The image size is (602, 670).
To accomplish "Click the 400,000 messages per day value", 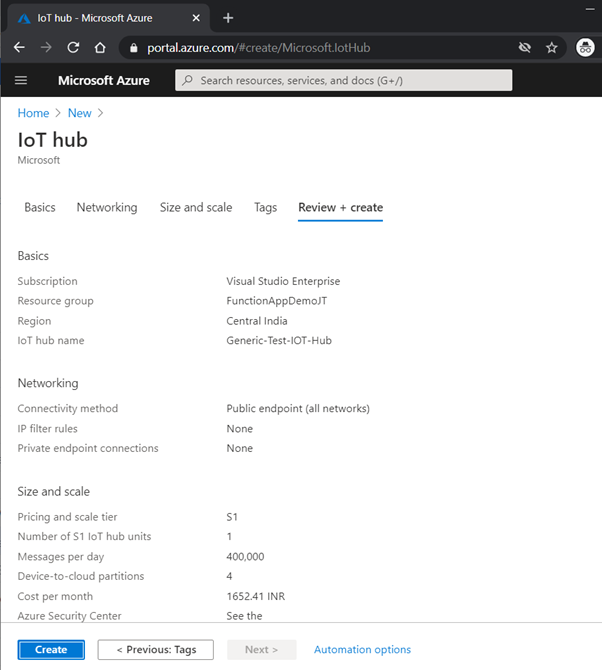I will tap(245, 557).
